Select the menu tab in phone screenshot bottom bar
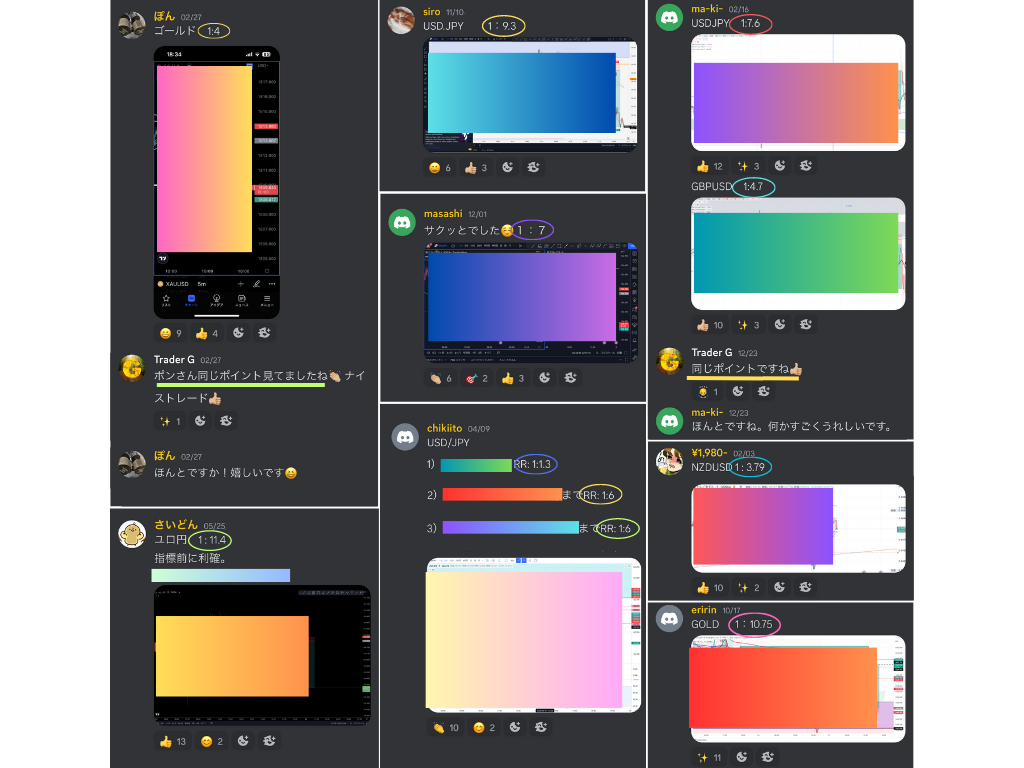Screen dimensions: 1024x768 click(267, 299)
